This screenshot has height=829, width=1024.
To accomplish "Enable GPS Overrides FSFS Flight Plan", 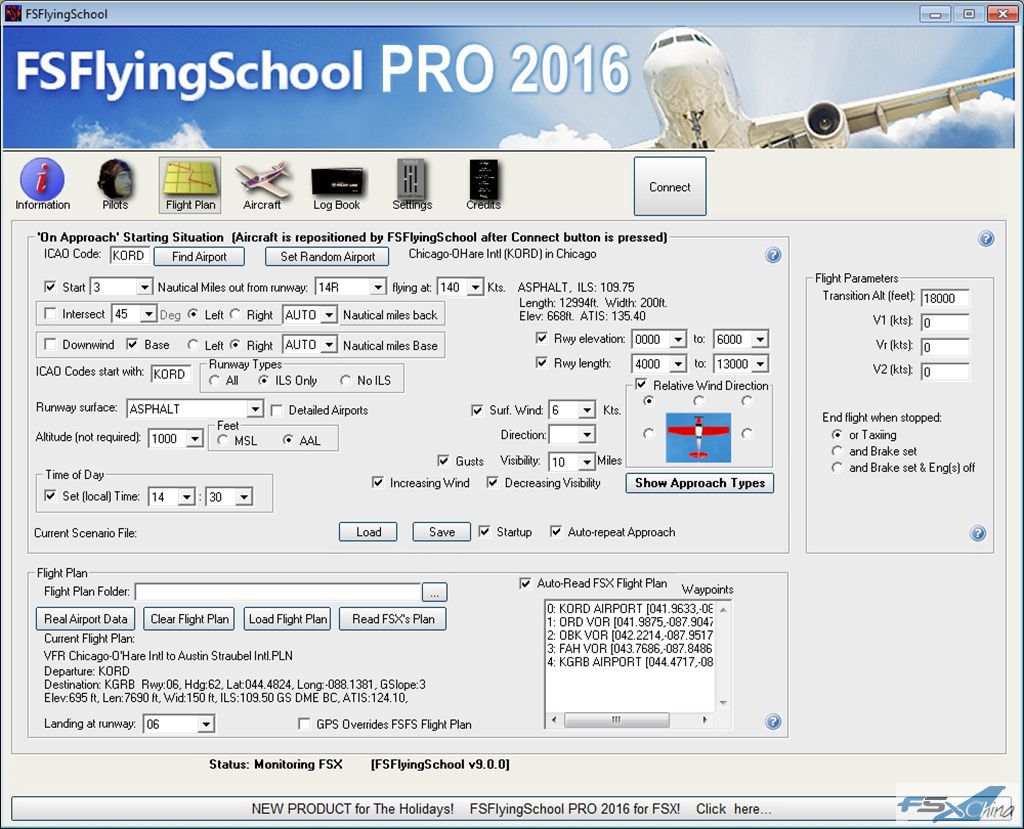I will (304, 724).
